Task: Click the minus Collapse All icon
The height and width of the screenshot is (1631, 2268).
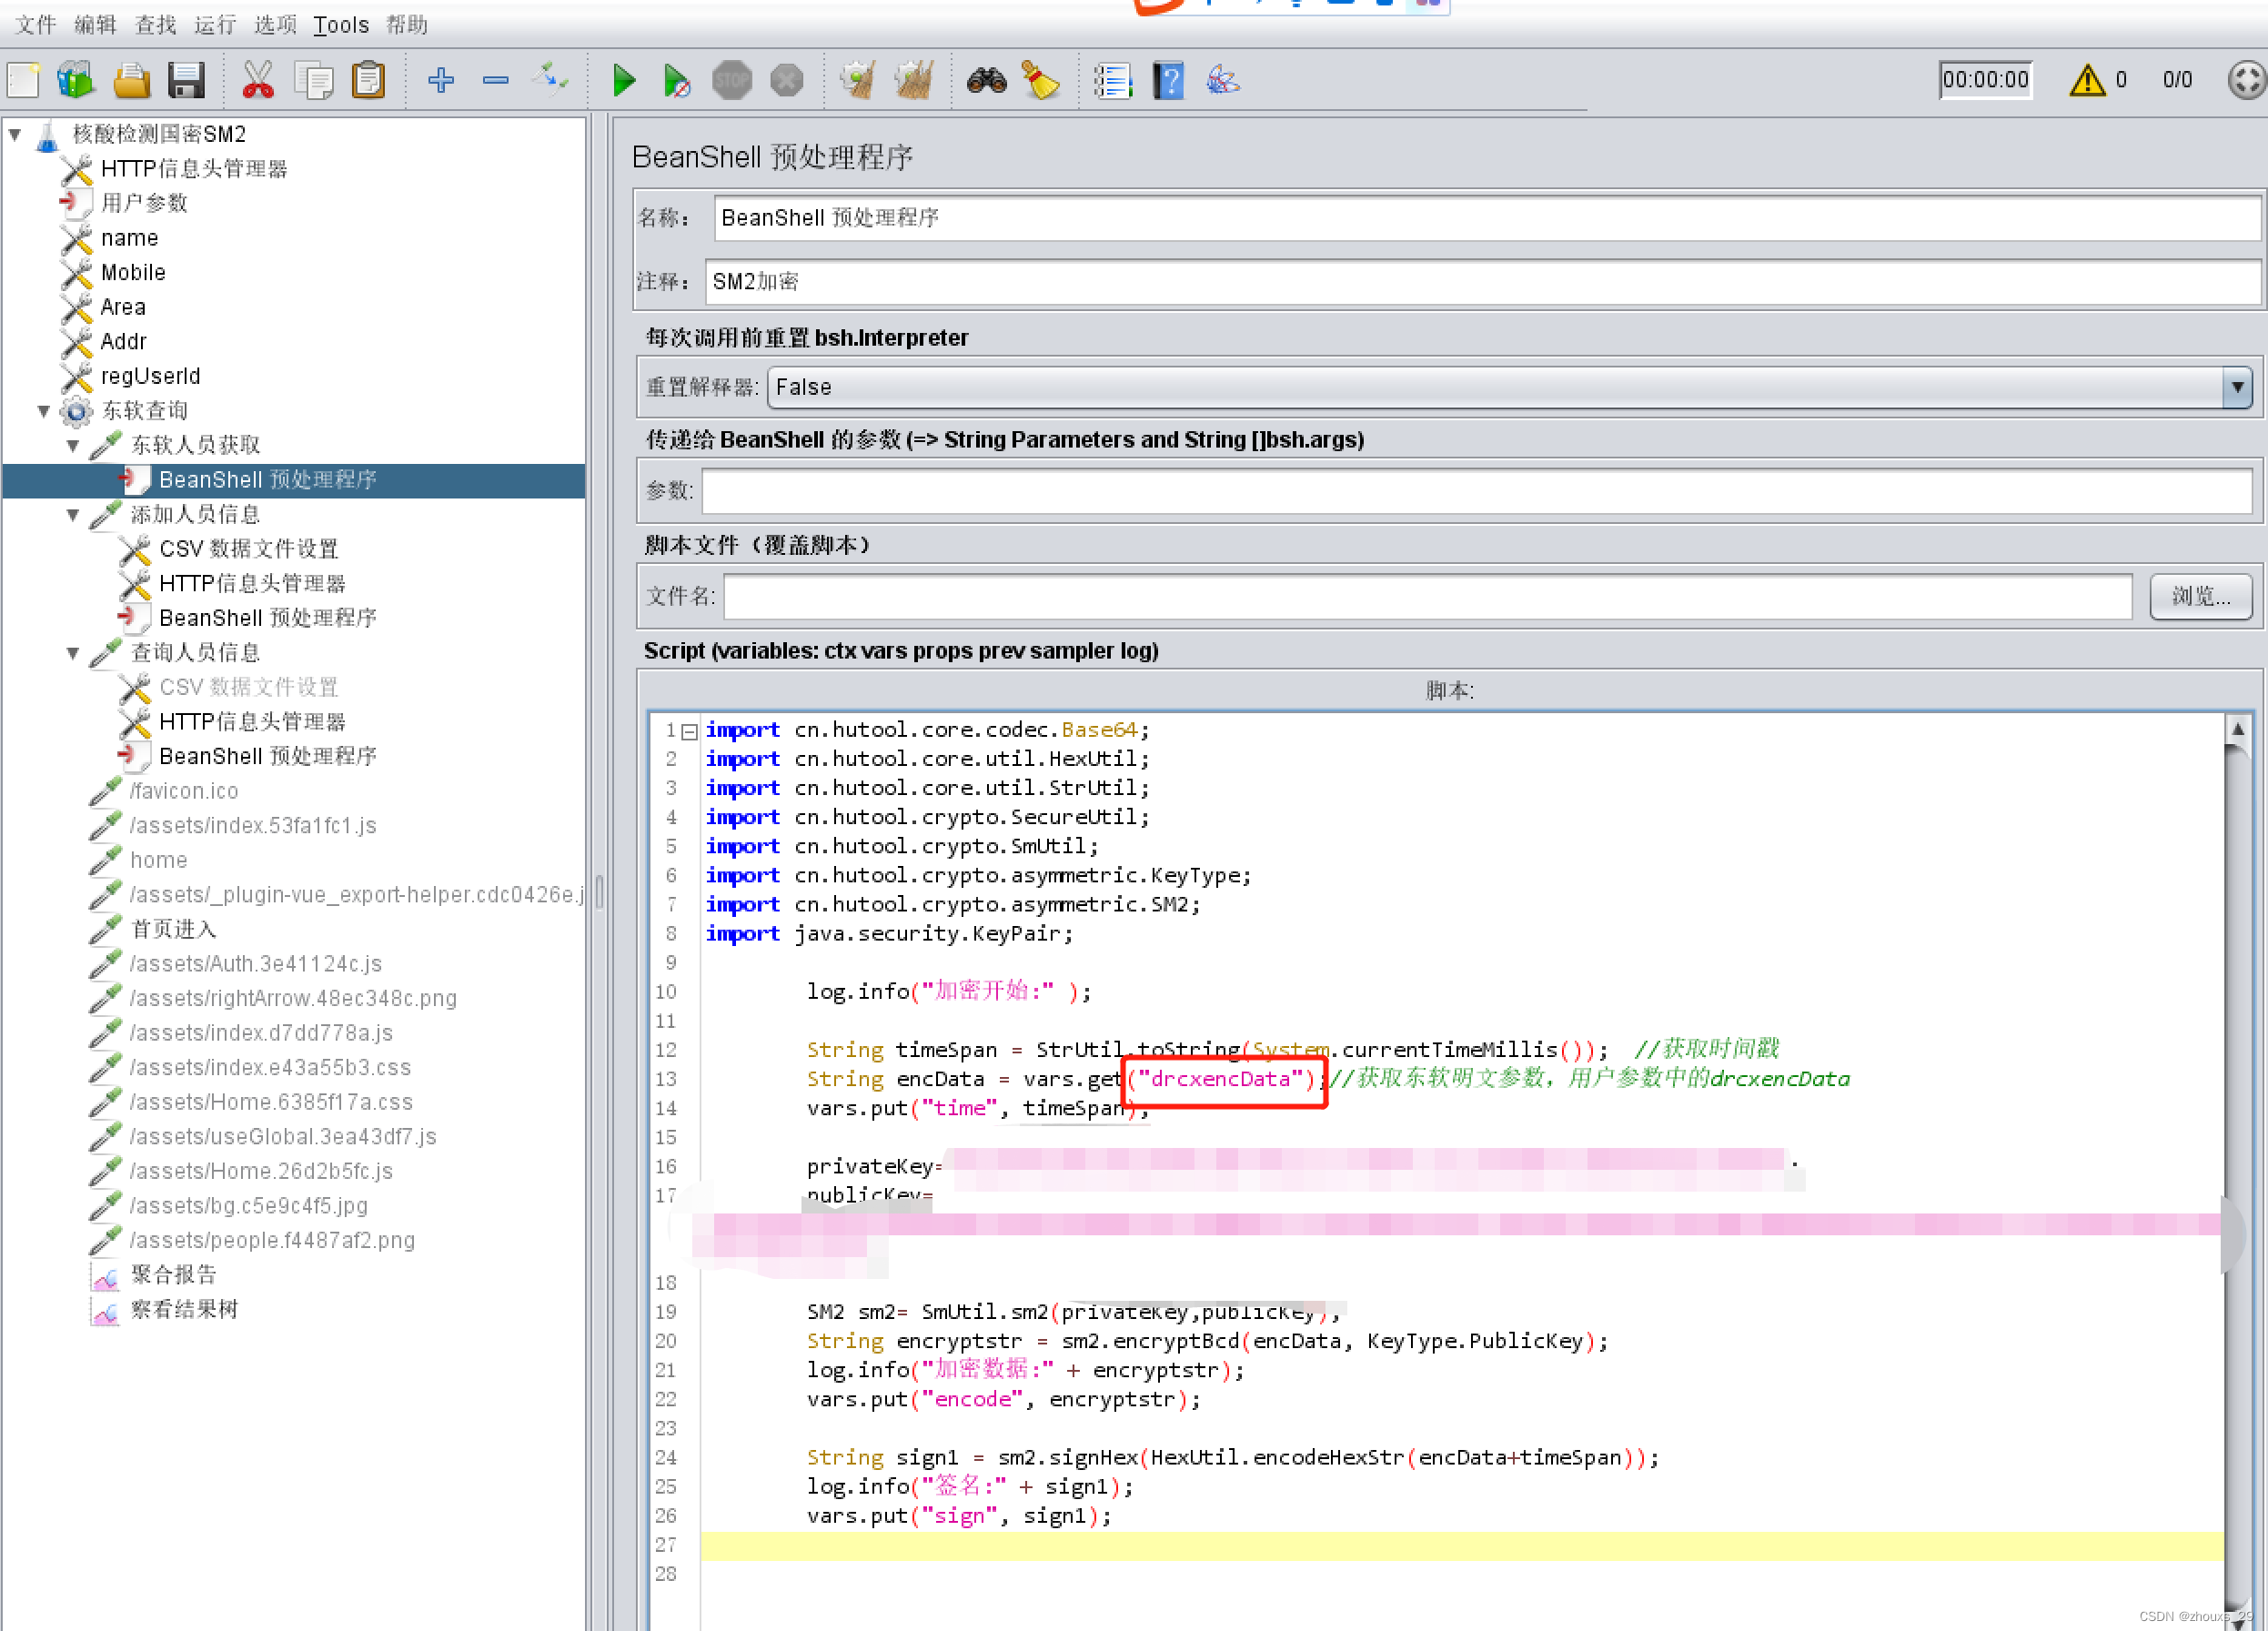Action: (x=496, y=80)
